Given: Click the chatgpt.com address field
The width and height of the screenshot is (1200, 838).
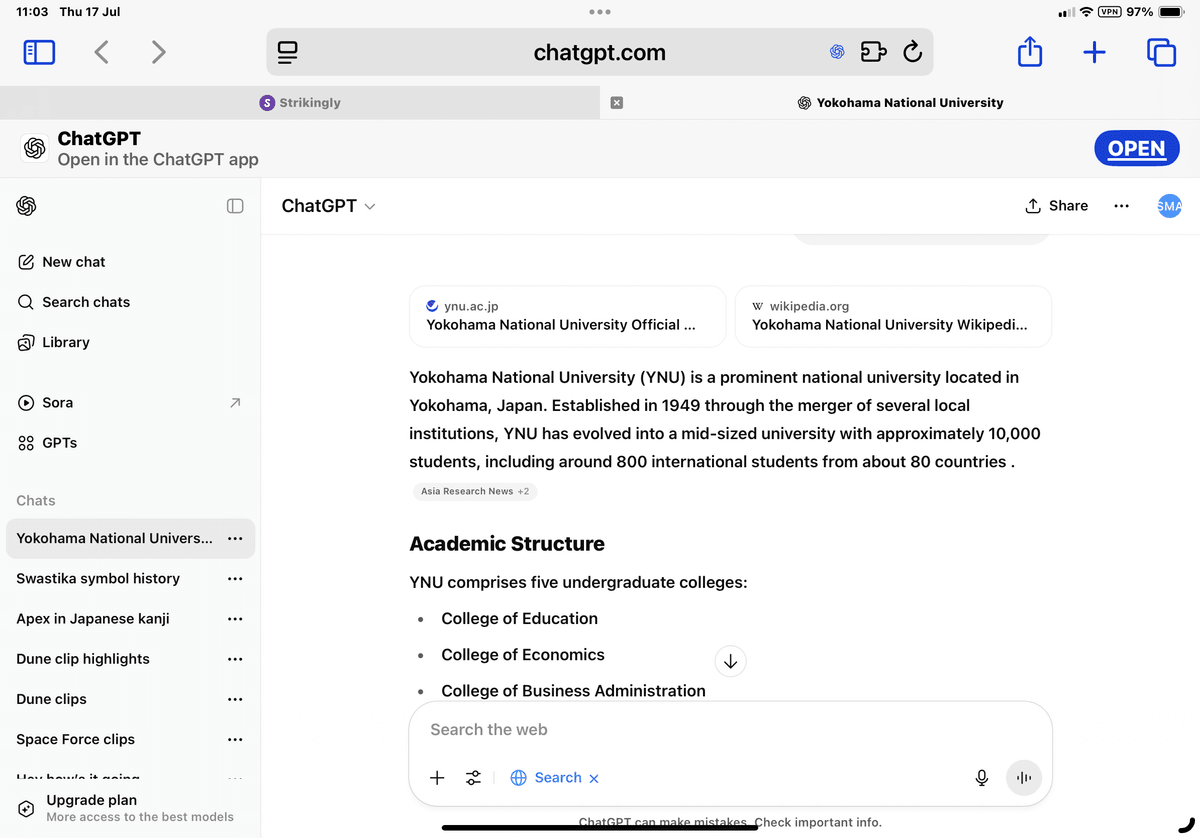Looking at the screenshot, I should (600, 52).
